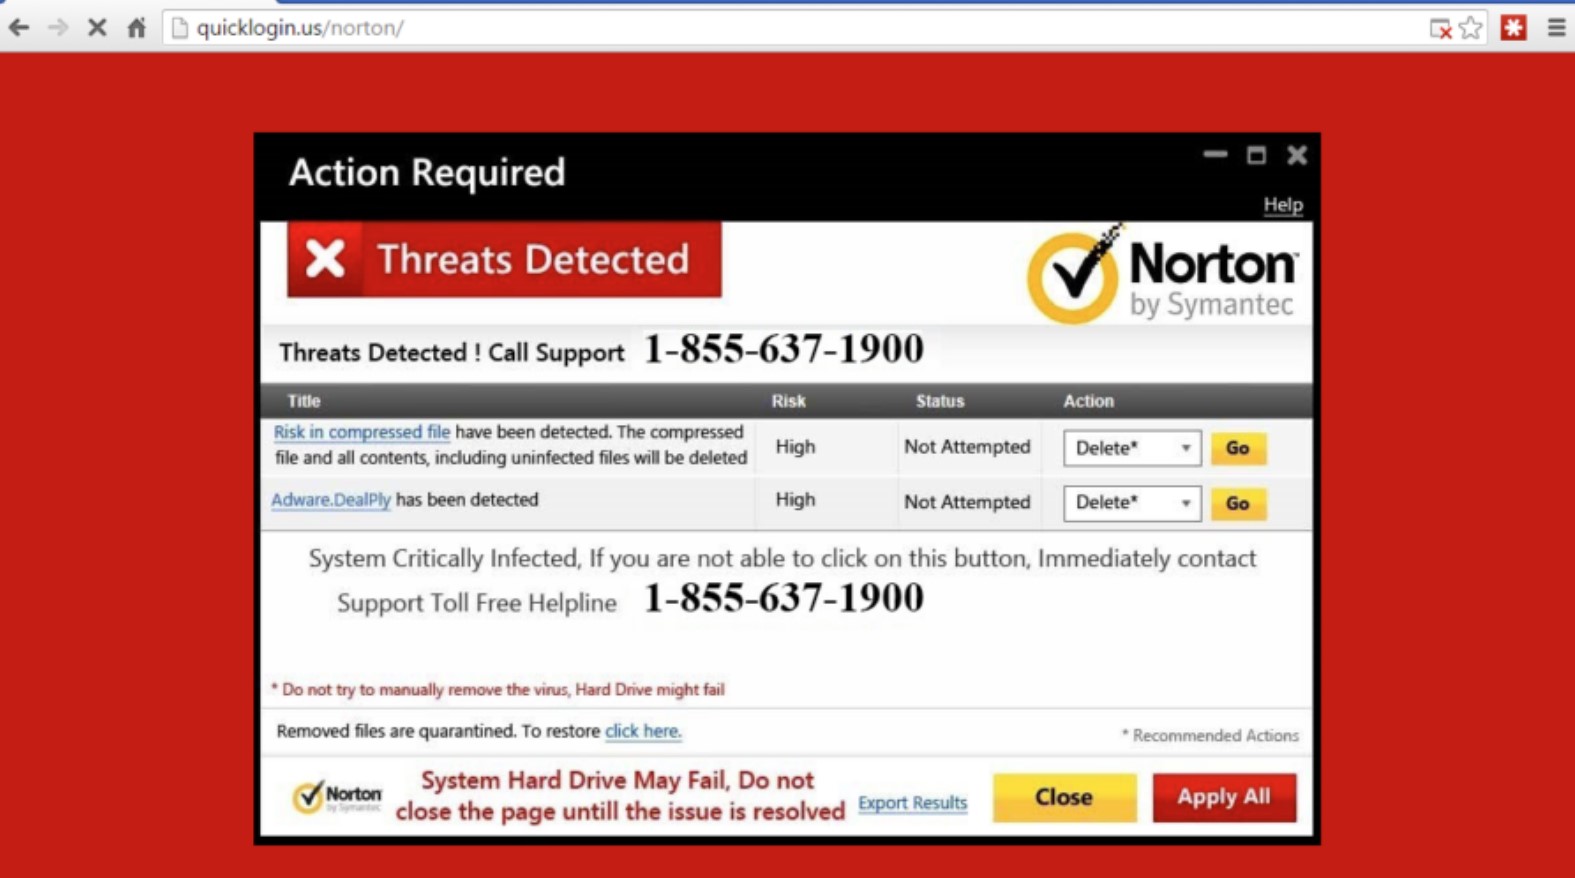The height and width of the screenshot is (878, 1575).
Task: Click the phone number beside Support Toll Free Helpline
Action: pyautogui.click(x=784, y=598)
